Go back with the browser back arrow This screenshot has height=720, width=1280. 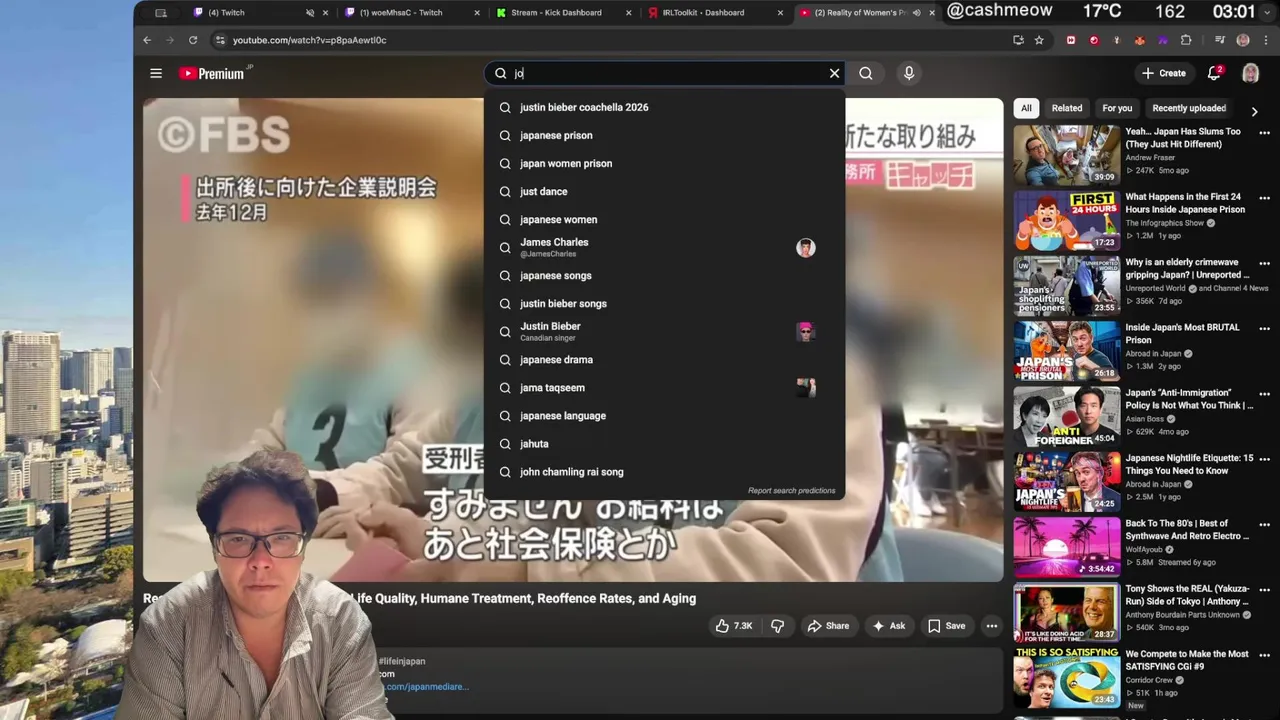tap(147, 40)
